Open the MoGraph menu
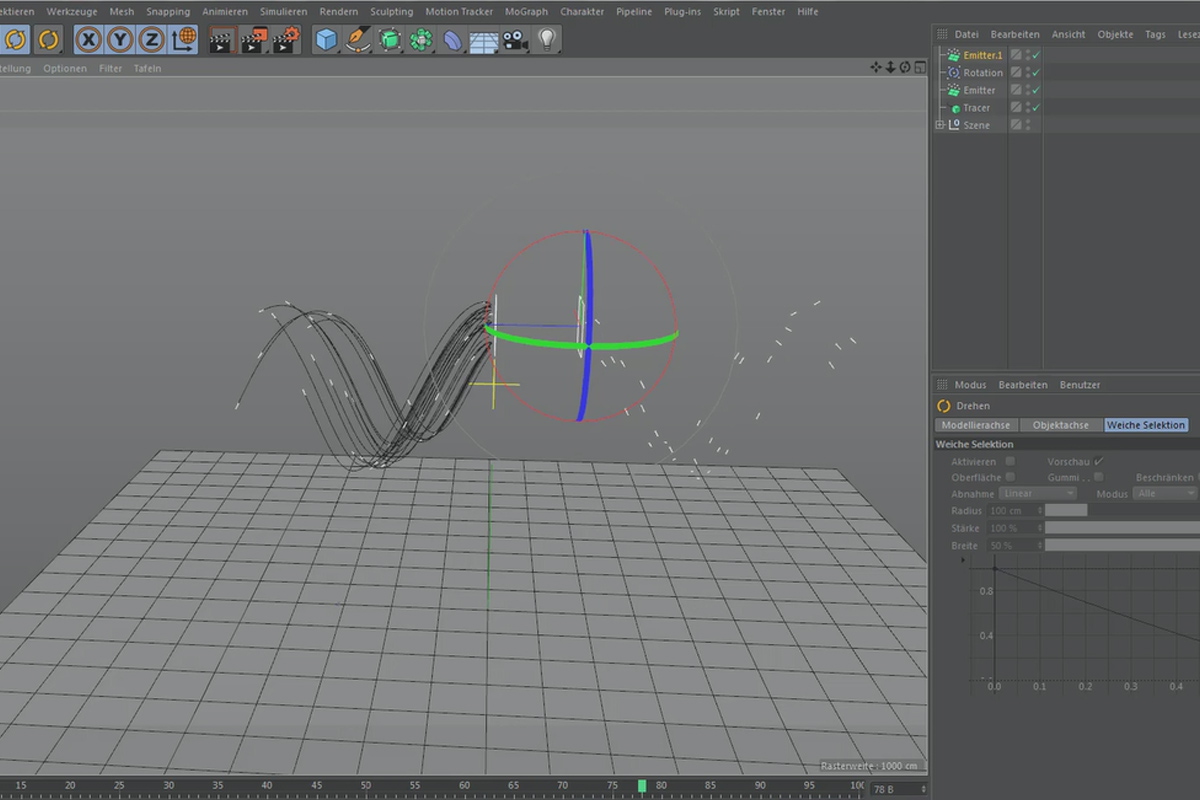1200x800 pixels. click(x=526, y=11)
